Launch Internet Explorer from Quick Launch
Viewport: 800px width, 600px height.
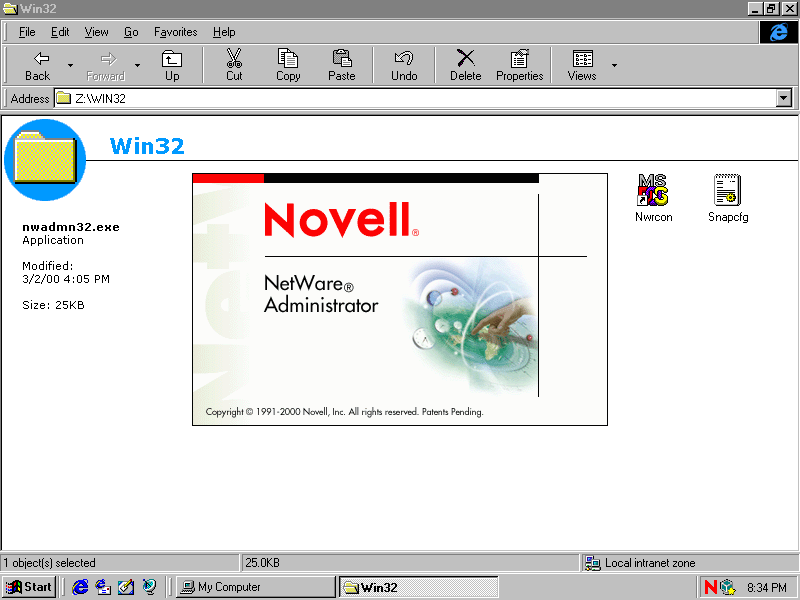pyautogui.click(x=80, y=587)
